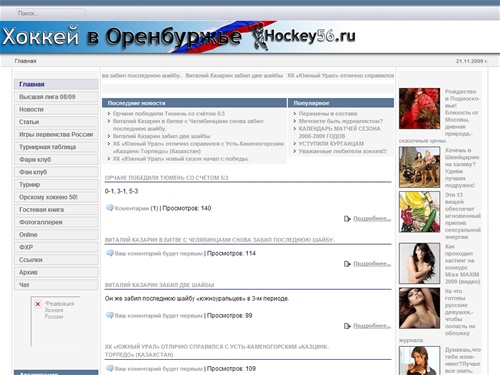Viewport: 500px width, 375px height.
Task: Select Игры первенства России menu item
Action: [56, 134]
